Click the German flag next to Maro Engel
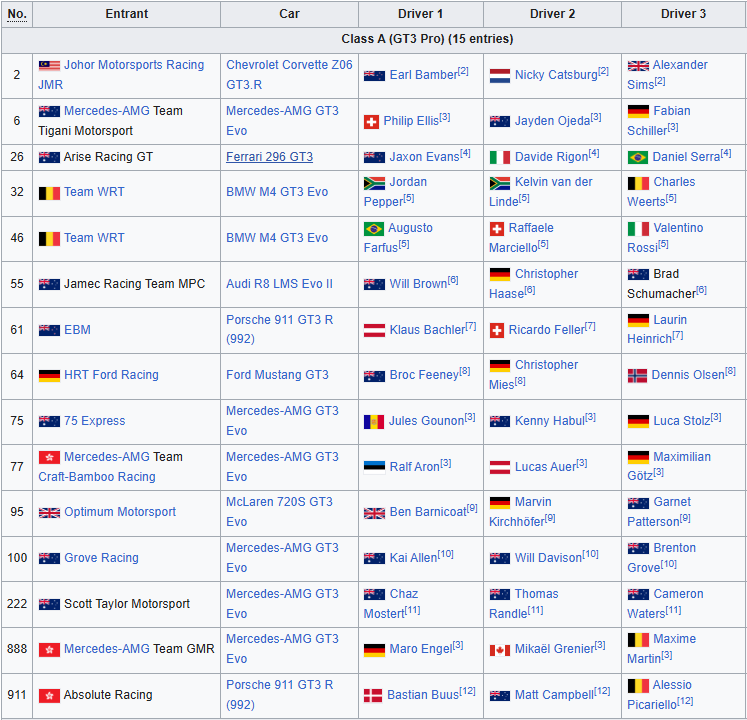 tap(374, 649)
